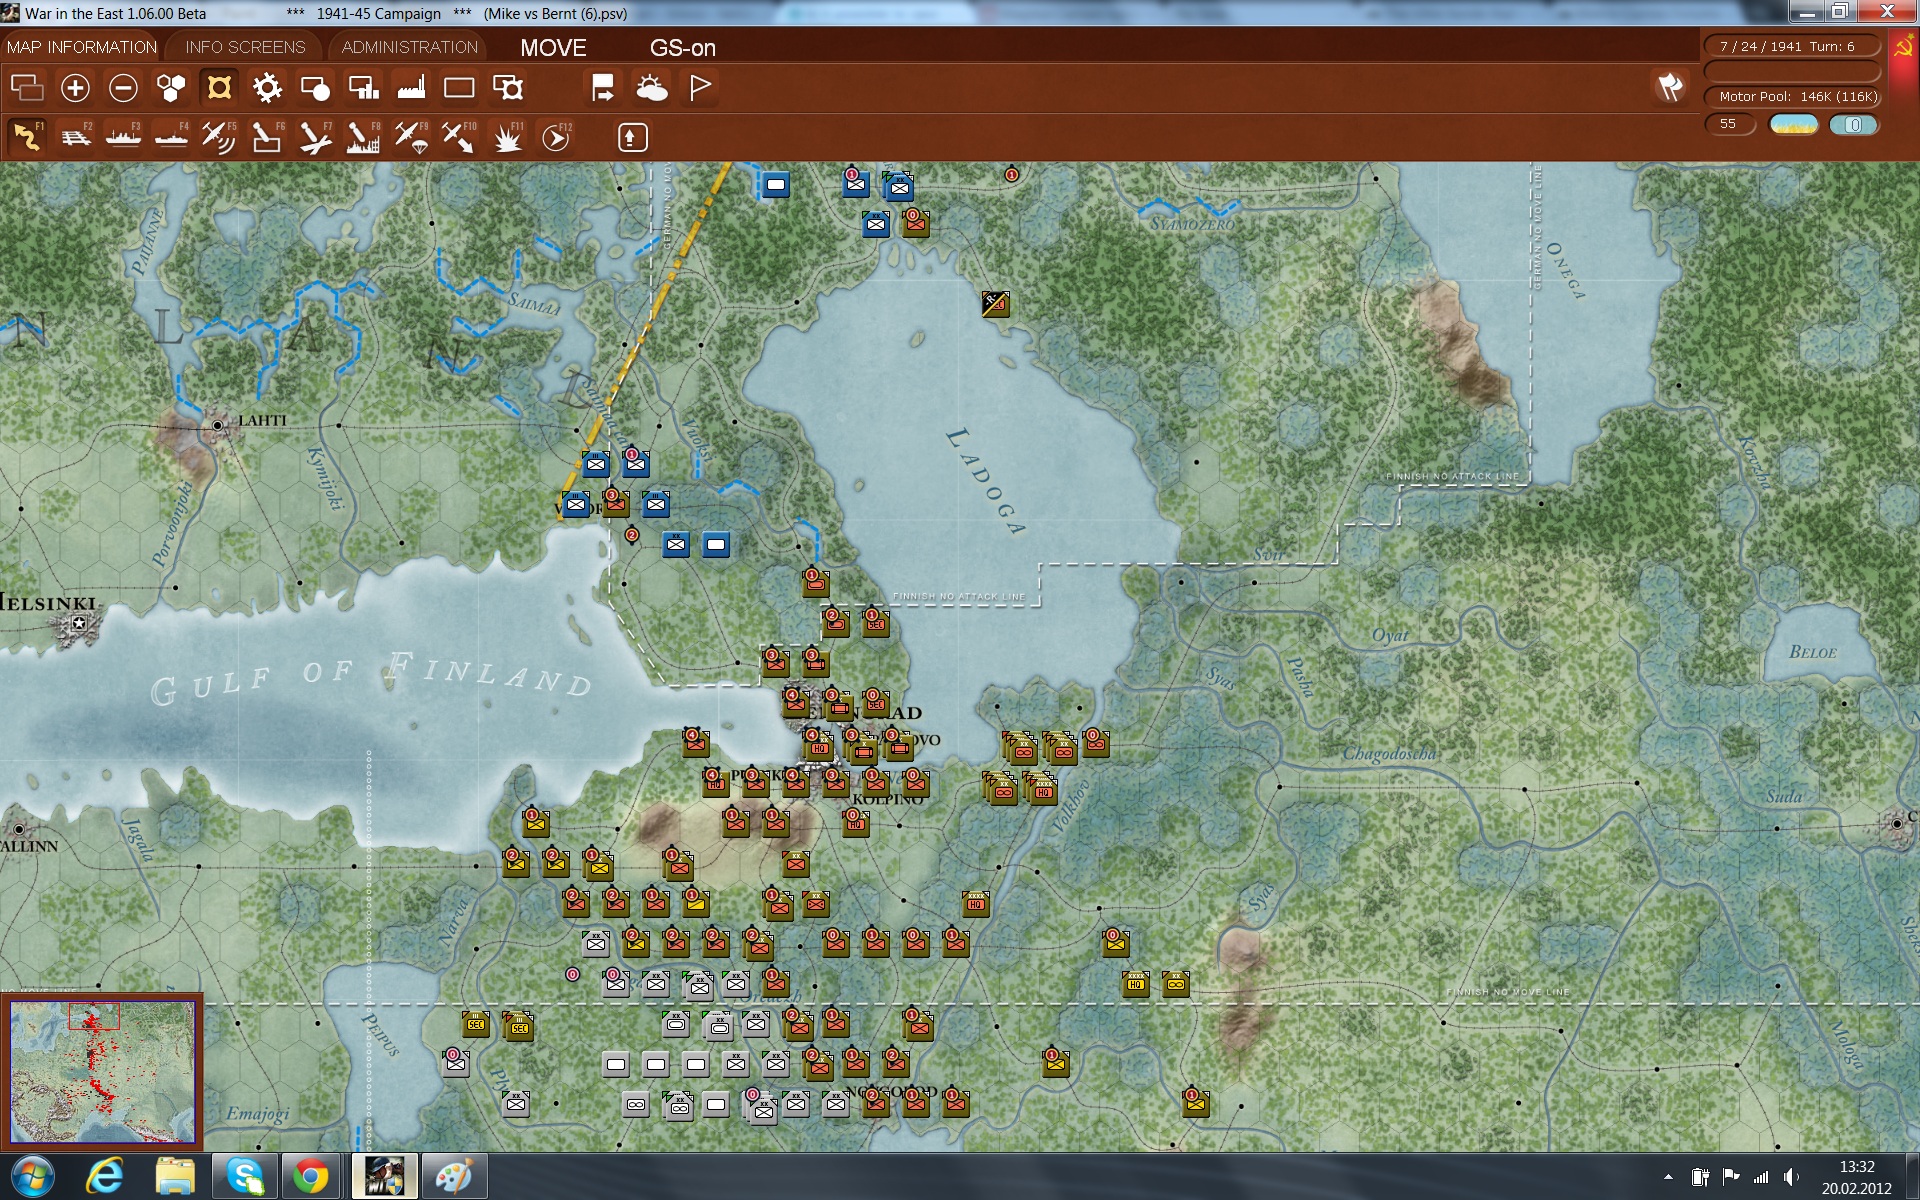The height and width of the screenshot is (1200, 1920).
Task: Click the Motor Pool 146K (116K) readout
Action: (1792, 96)
